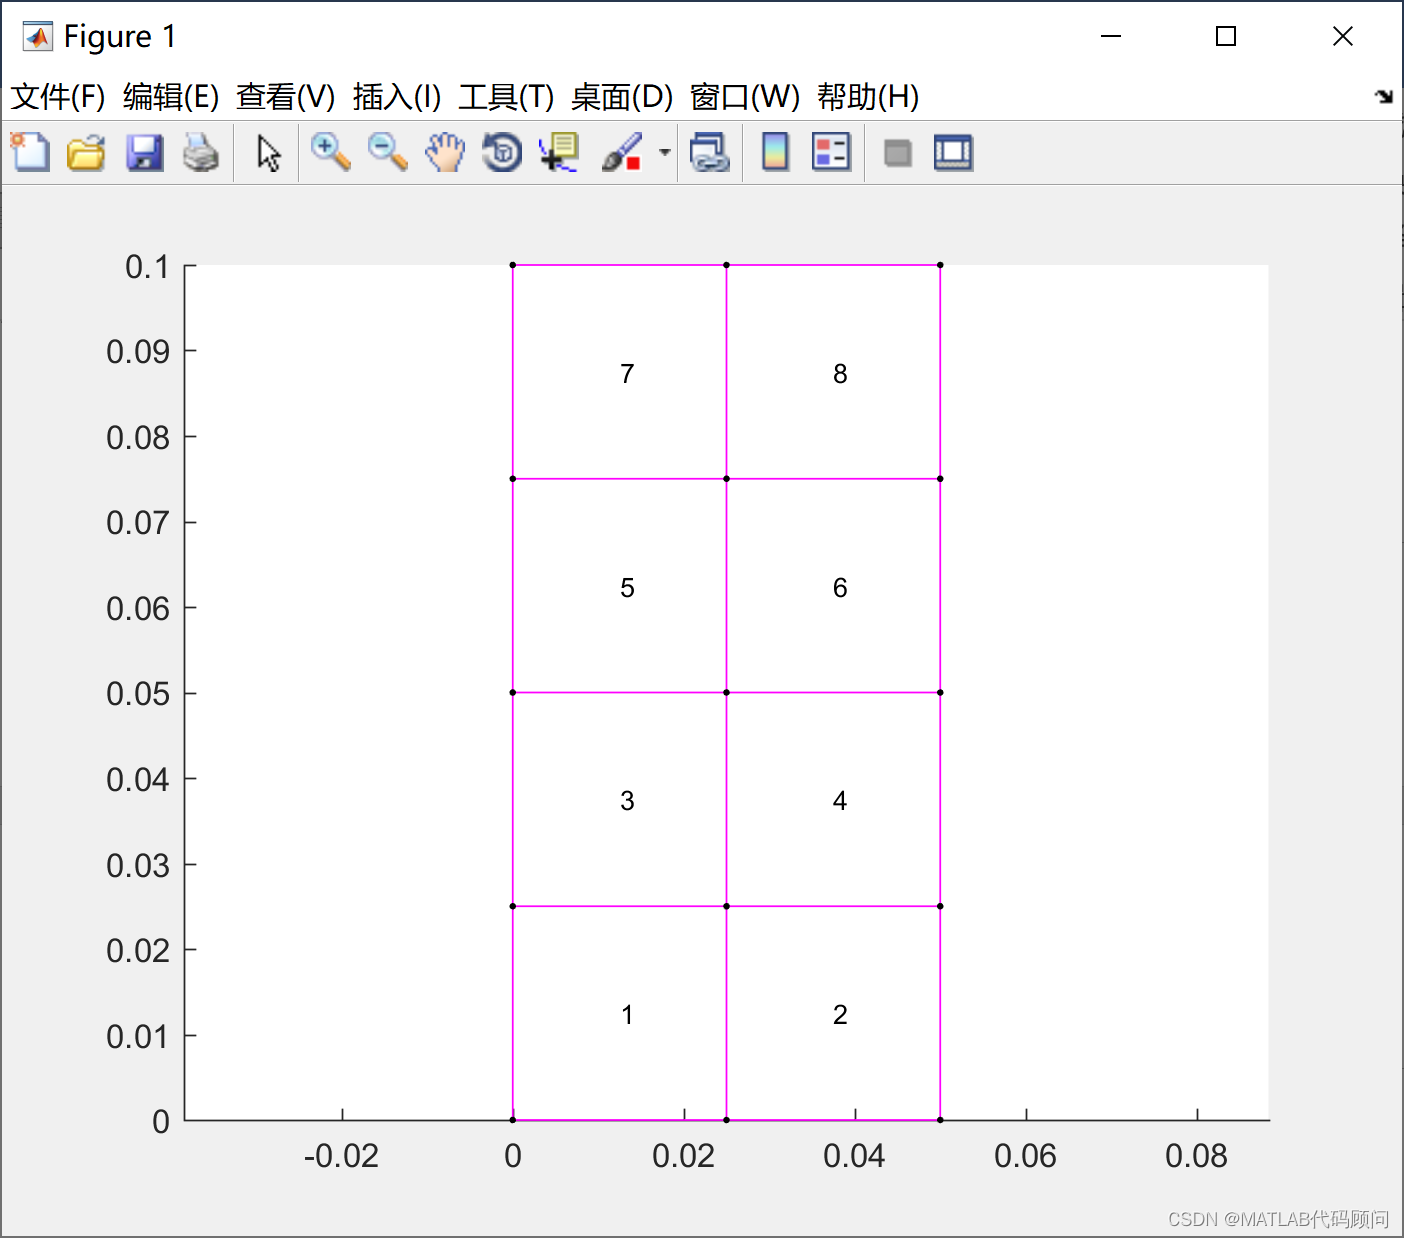
Task: Click the Show Plot Tools and Dock Figure button
Action: point(952,152)
